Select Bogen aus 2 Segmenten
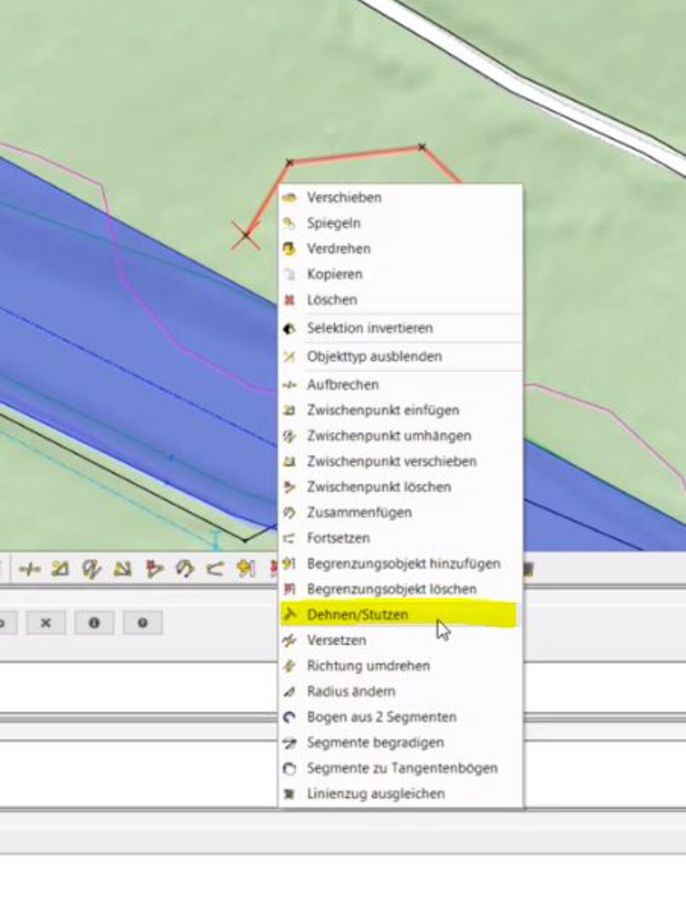 click(401, 717)
